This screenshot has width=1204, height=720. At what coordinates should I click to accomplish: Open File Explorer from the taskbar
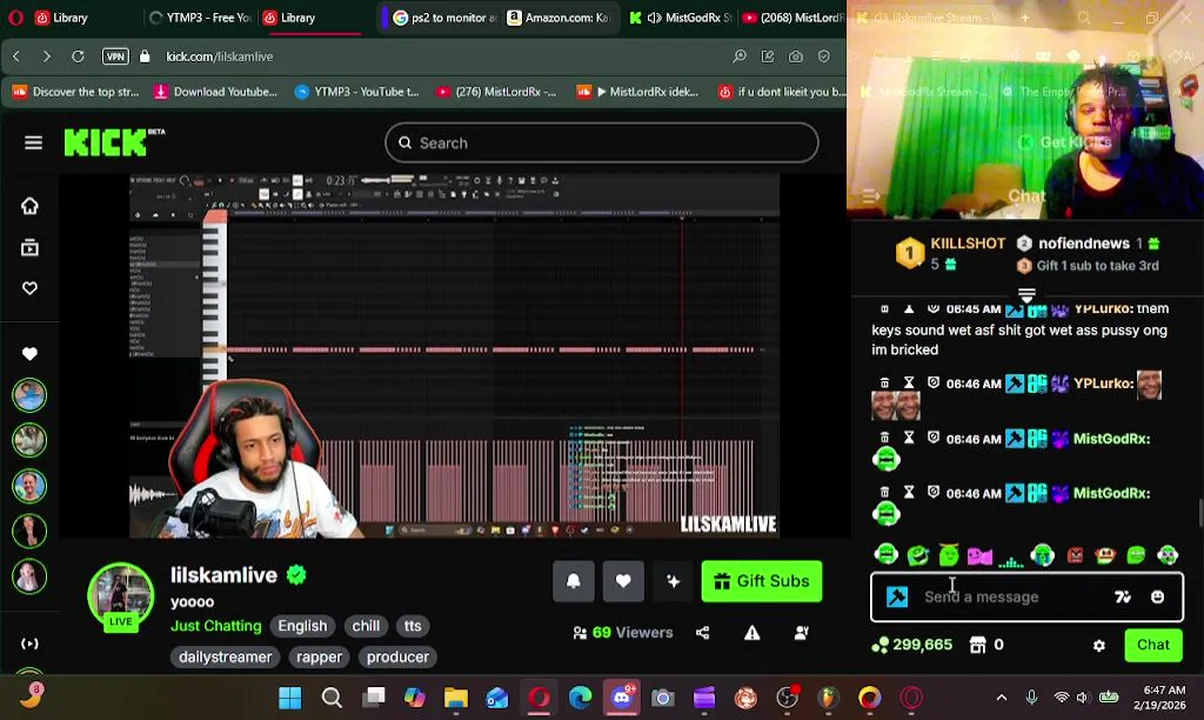point(456,698)
